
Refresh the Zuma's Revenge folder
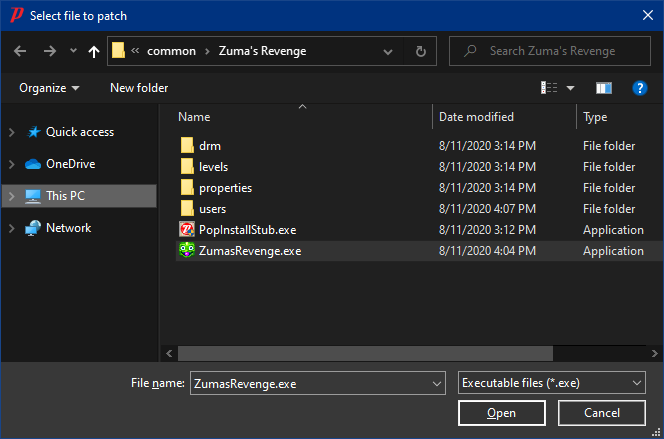tap(421, 51)
